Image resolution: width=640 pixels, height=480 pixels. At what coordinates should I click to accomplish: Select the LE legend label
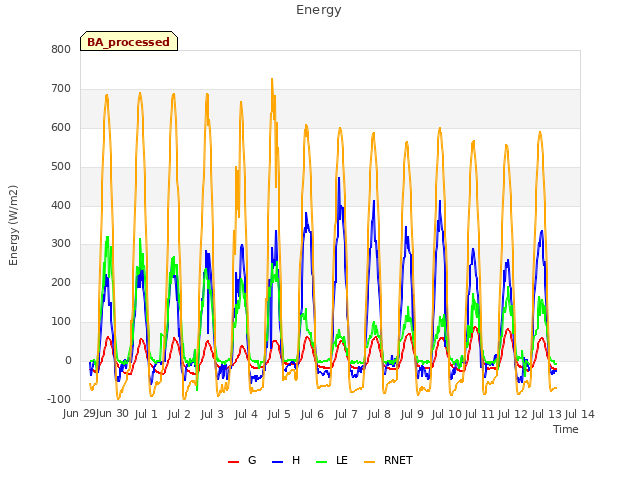click(x=342, y=460)
